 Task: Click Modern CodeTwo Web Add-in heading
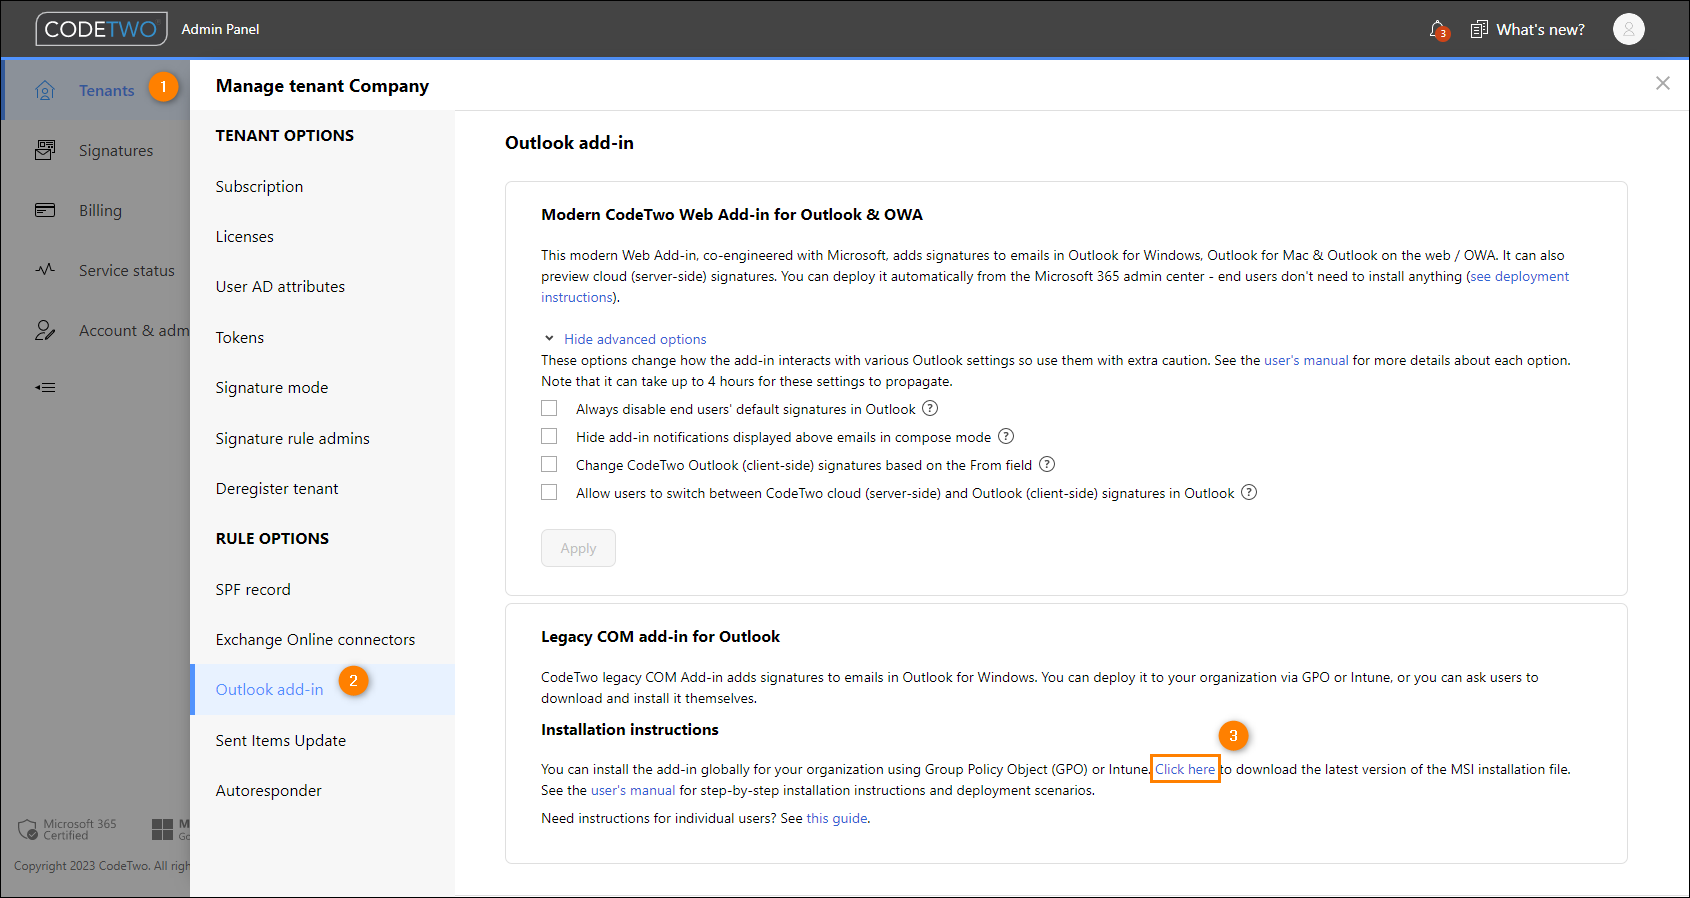[x=732, y=214]
